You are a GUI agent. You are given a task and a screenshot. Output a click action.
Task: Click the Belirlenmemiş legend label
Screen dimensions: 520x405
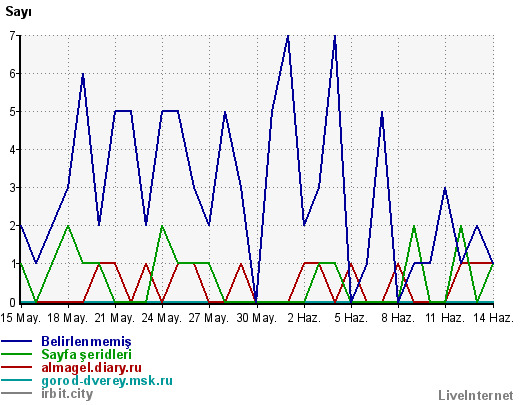coord(86,341)
